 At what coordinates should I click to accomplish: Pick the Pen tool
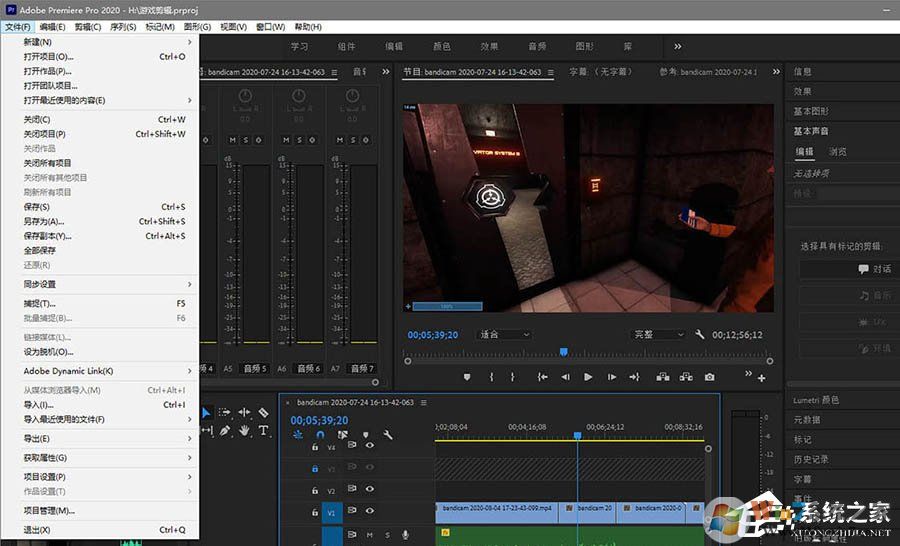click(225, 431)
